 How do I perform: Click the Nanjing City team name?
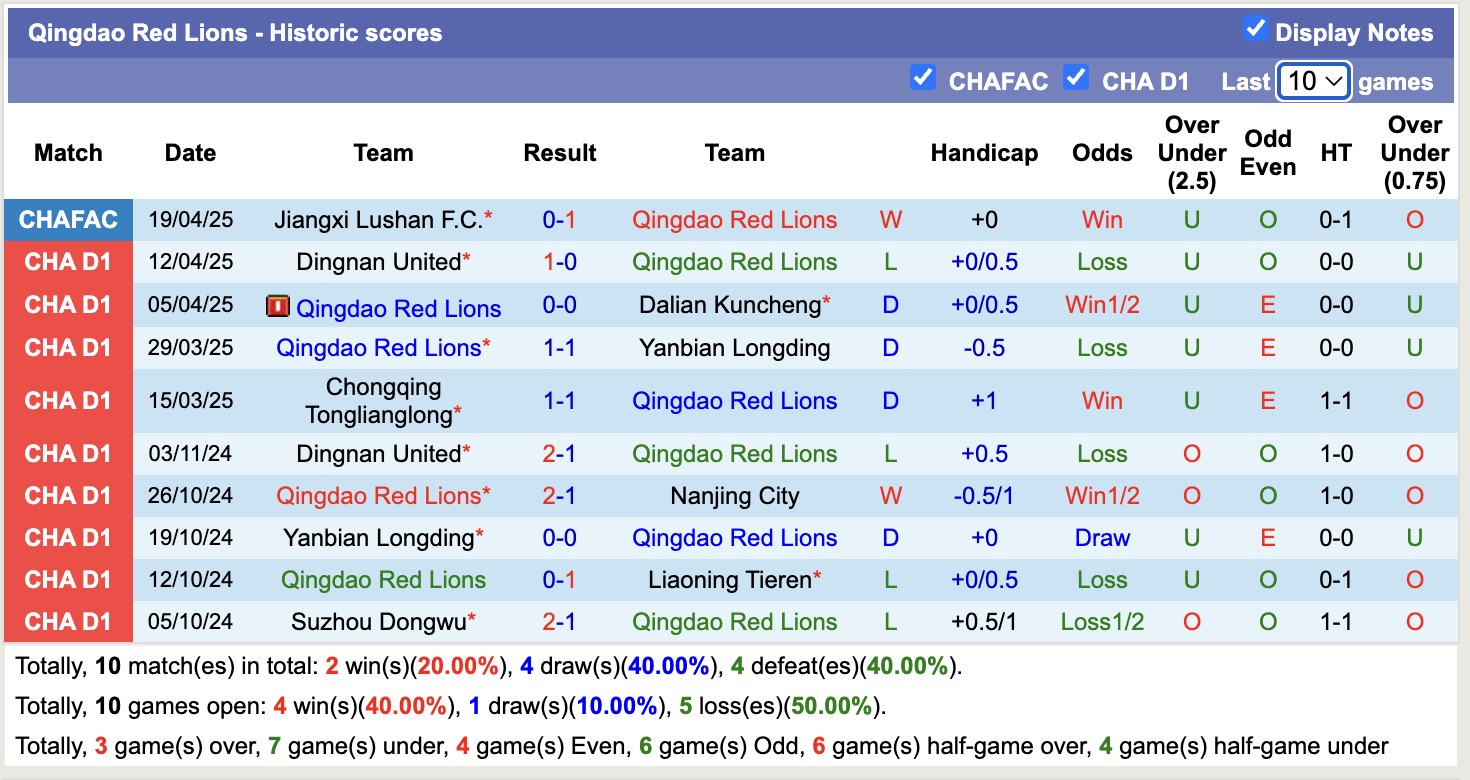(734, 495)
